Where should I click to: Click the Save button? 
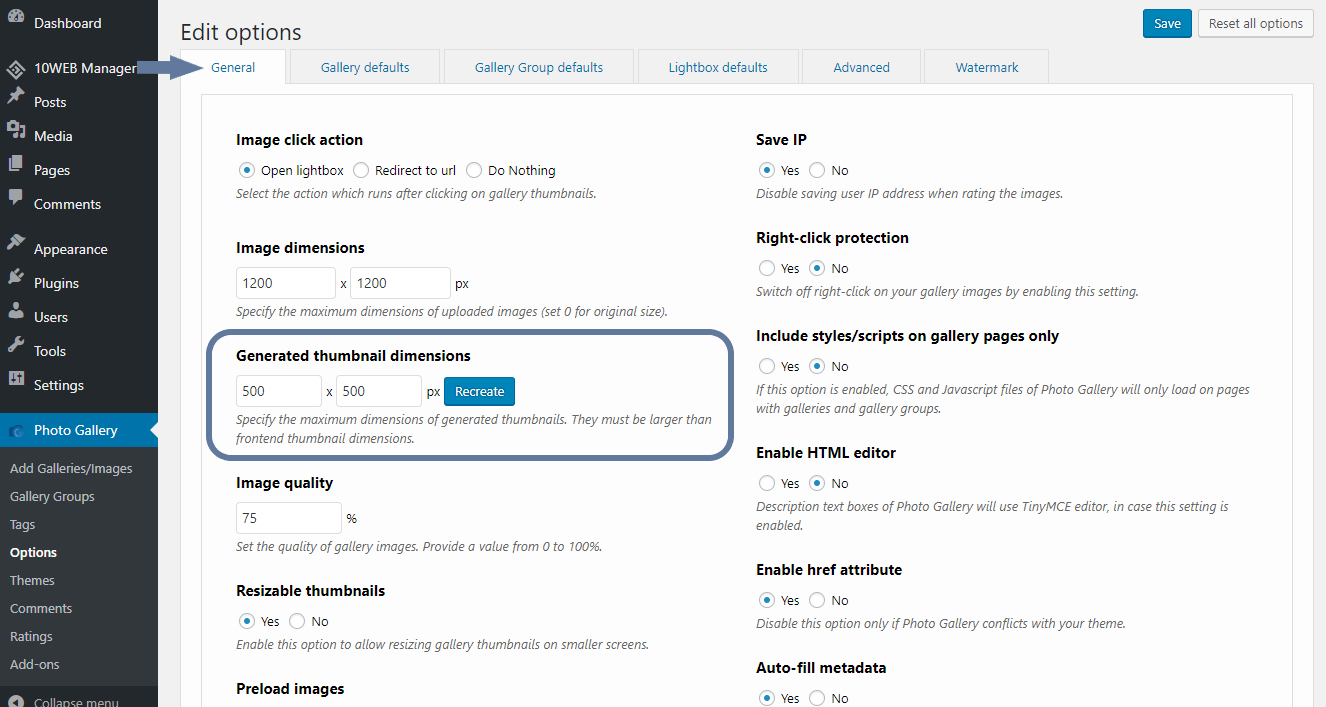click(1167, 24)
